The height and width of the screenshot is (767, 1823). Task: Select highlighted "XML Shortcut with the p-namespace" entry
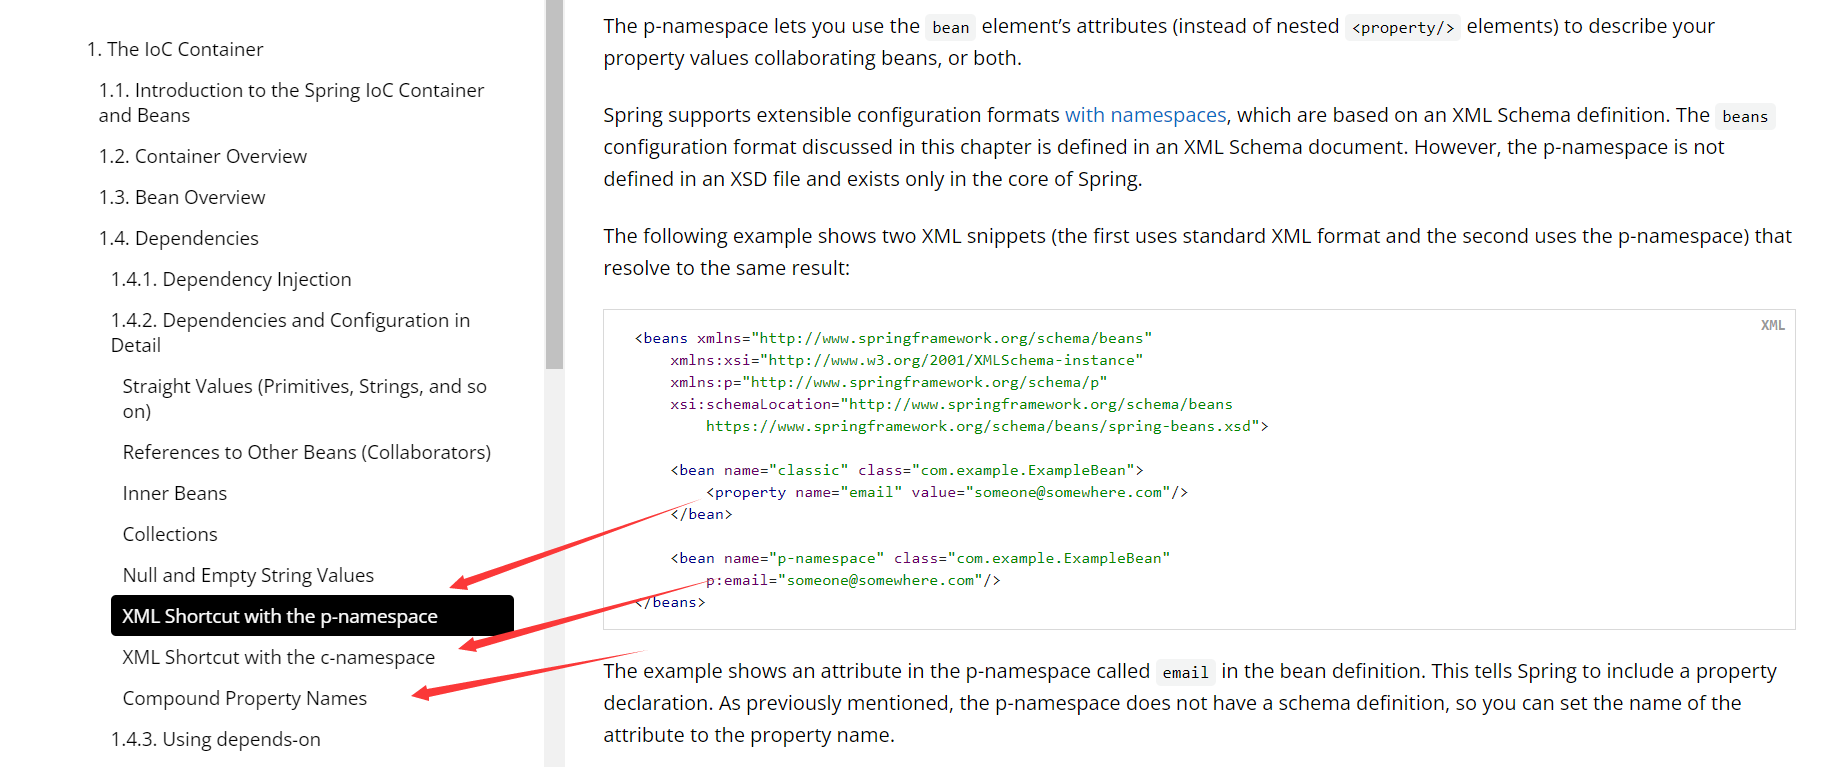coord(312,616)
